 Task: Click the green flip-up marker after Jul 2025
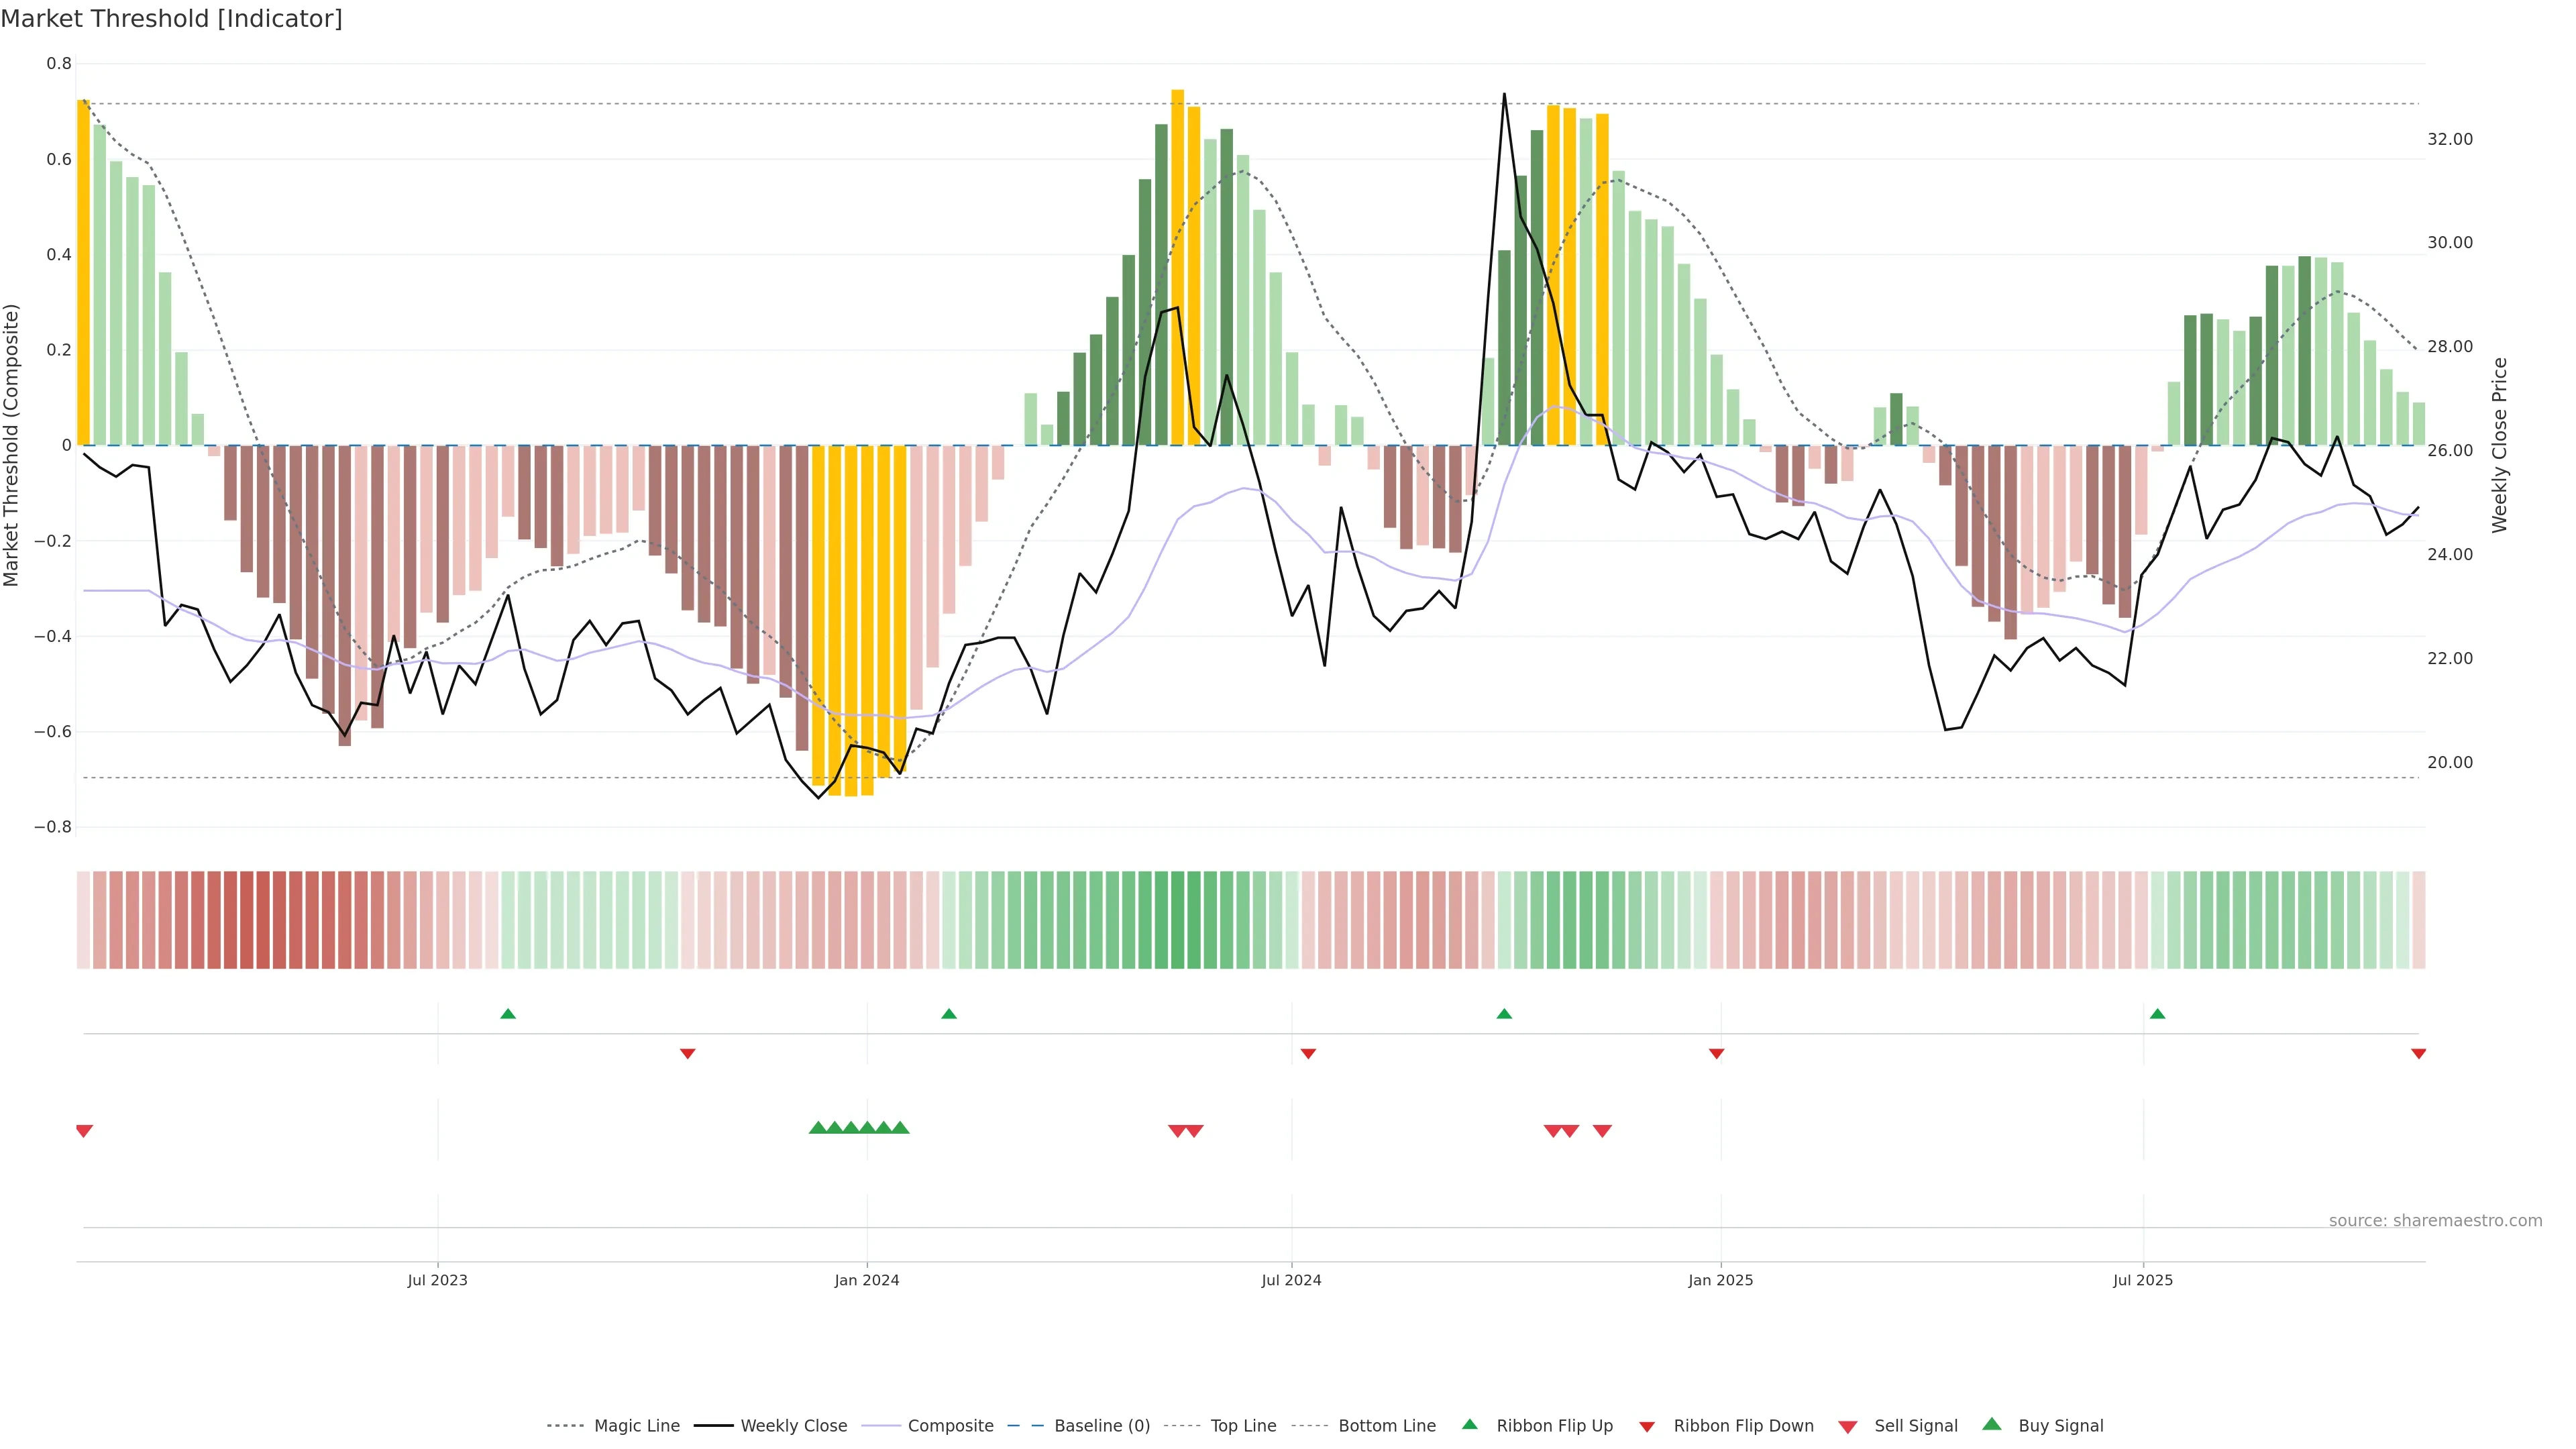tap(2157, 1014)
